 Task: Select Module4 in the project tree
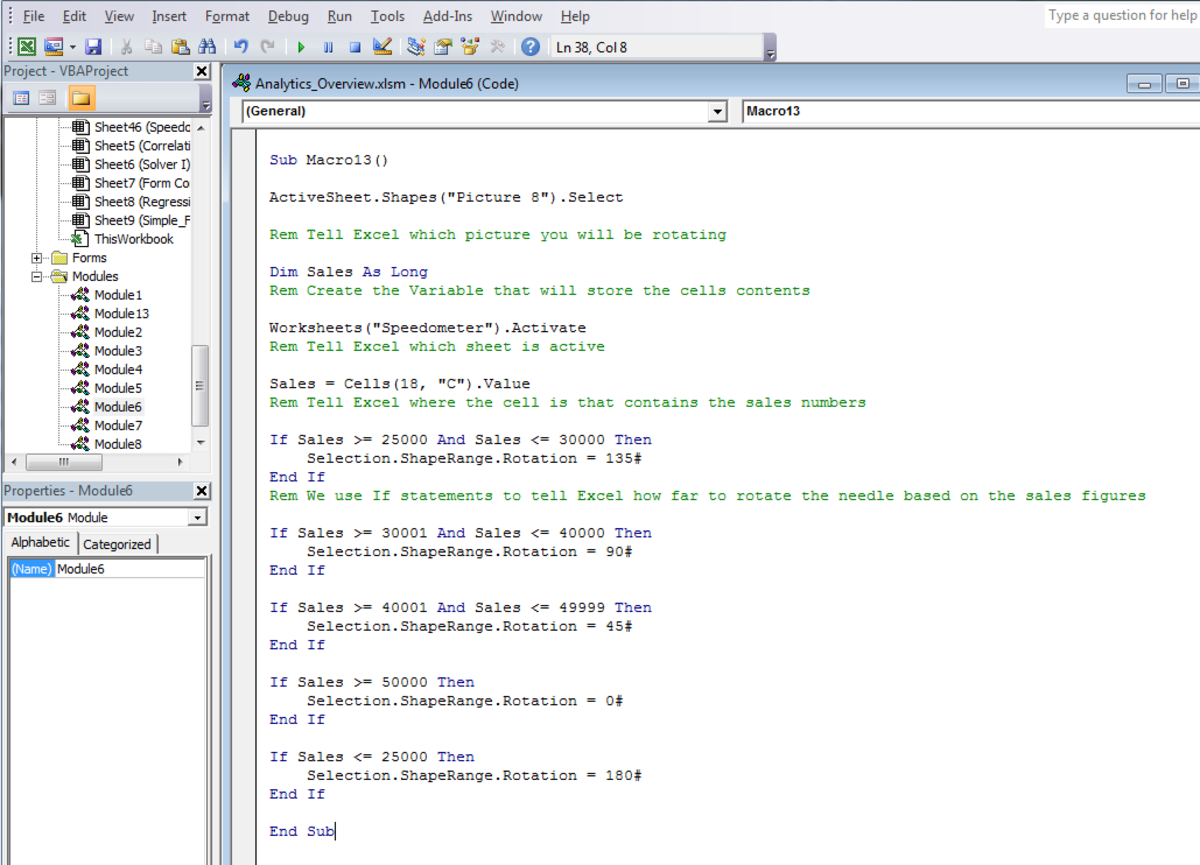tap(118, 370)
